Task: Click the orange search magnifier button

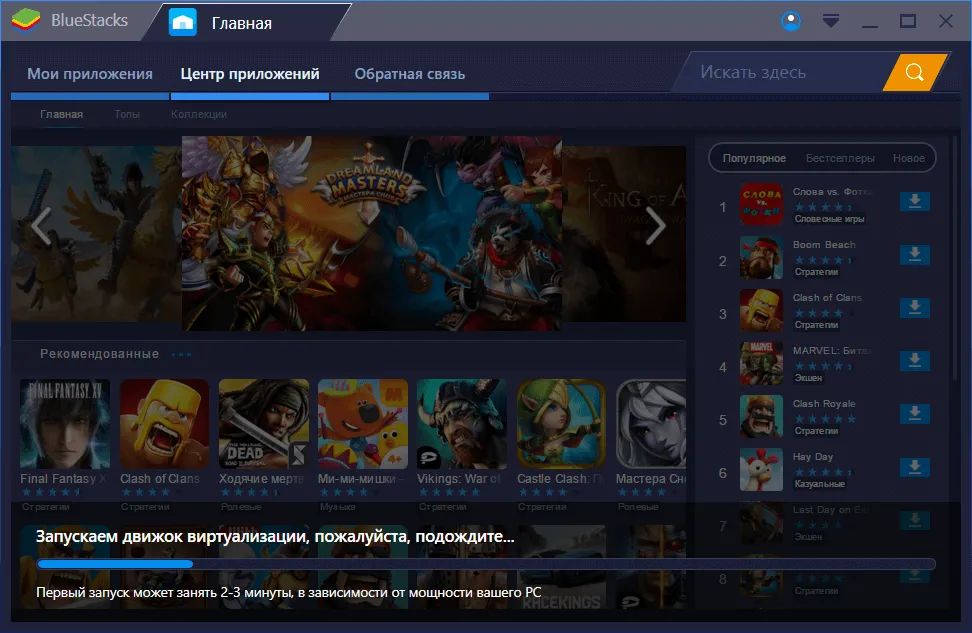Action: [914, 72]
